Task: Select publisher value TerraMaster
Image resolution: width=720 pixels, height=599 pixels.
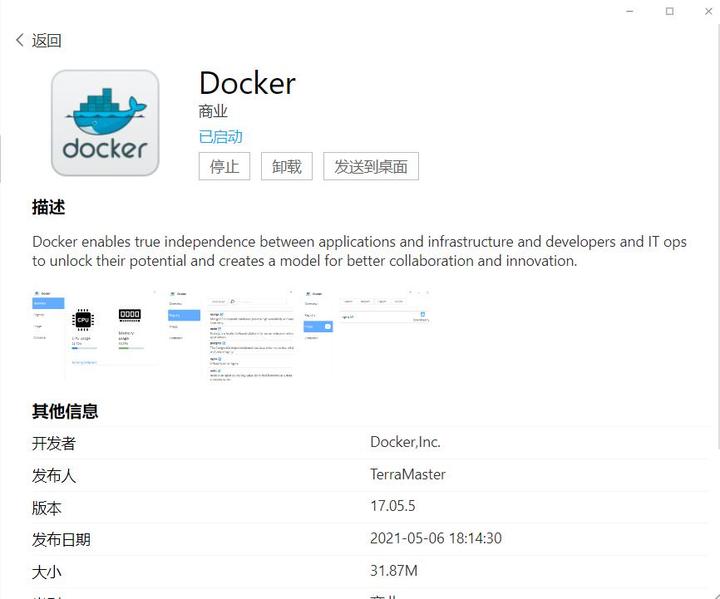Action: (408, 474)
